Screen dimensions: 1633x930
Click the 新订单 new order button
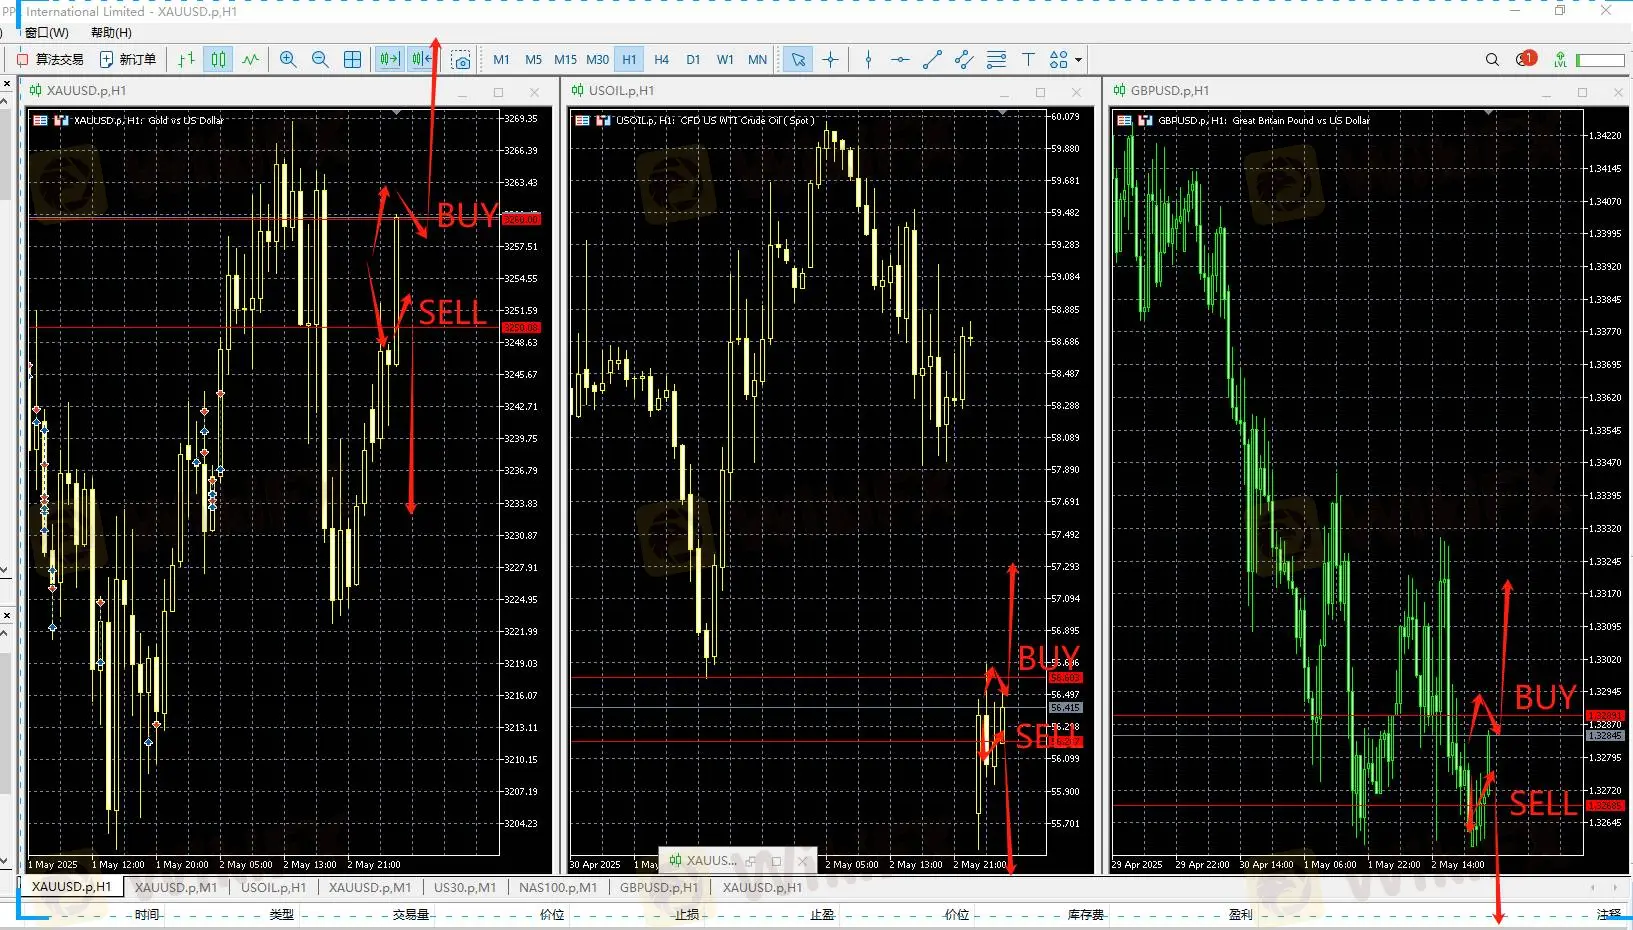click(128, 60)
